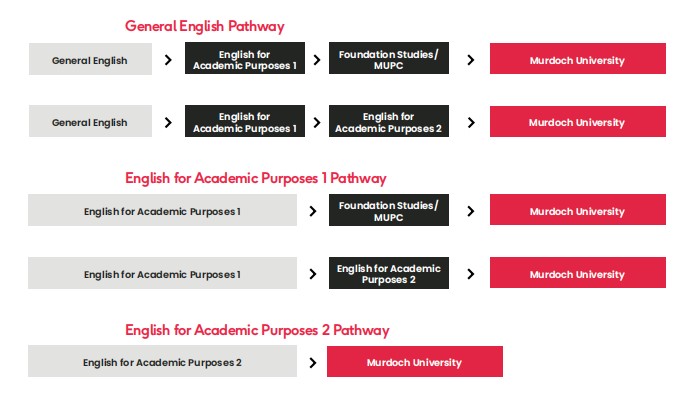
Task: Click the second-row arrow after General English
Action: tap(168, 123)
